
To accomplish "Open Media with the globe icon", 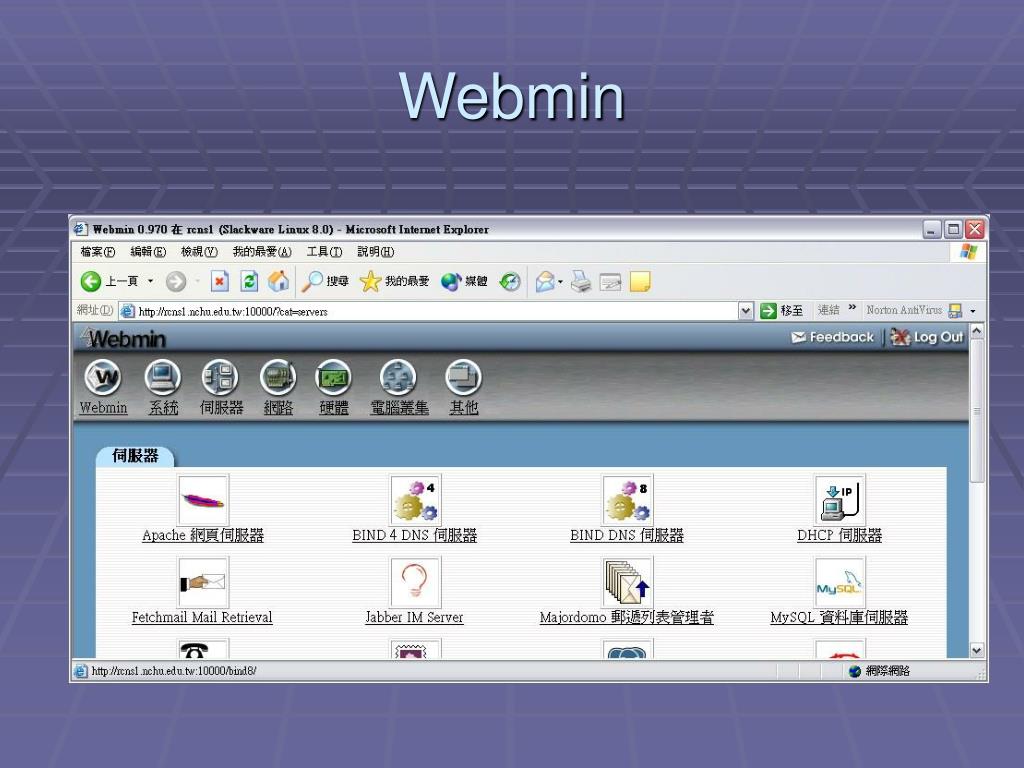I will [451, 281].
